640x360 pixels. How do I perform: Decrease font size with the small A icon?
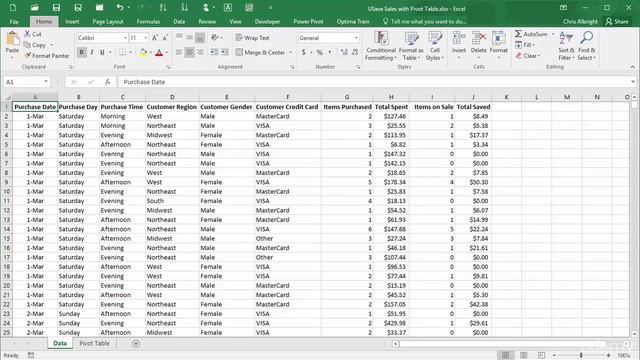click(x=165, y=38)
